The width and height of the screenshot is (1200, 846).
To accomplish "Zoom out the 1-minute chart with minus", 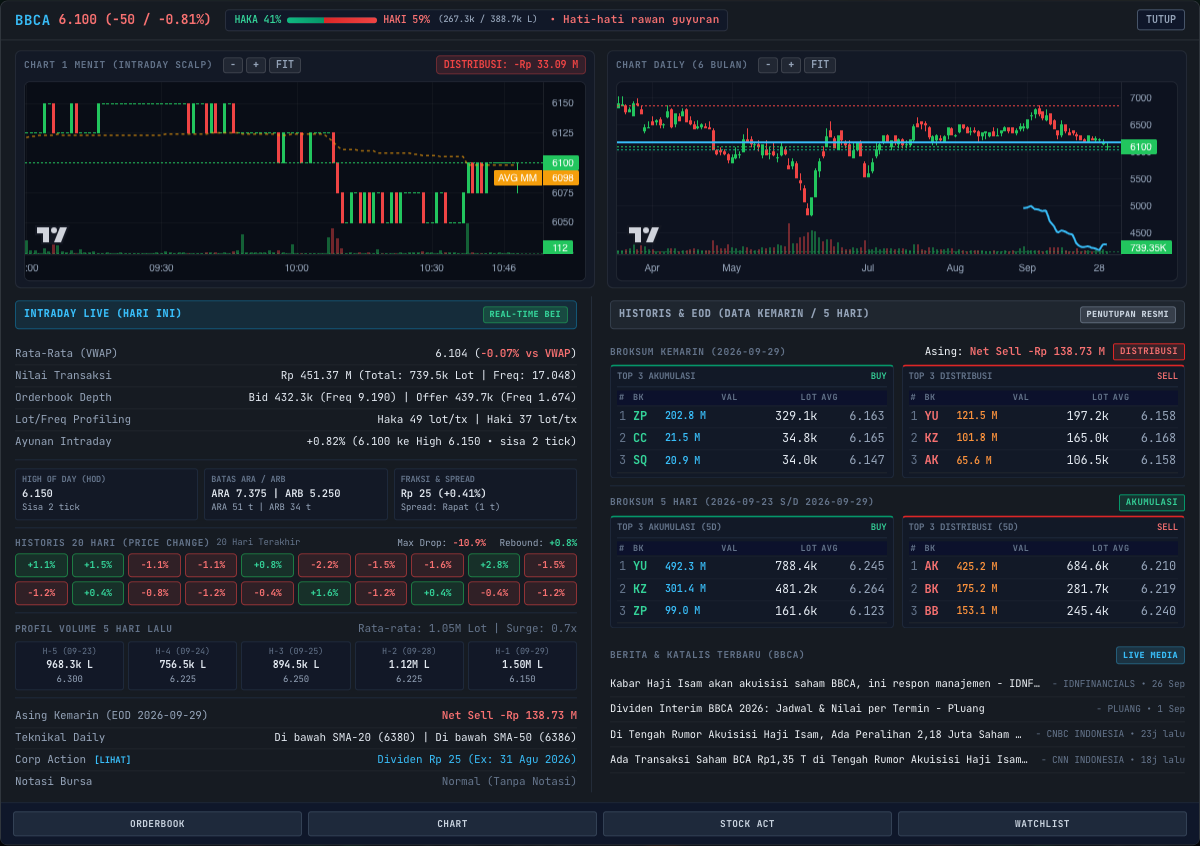I will (232, 65).
